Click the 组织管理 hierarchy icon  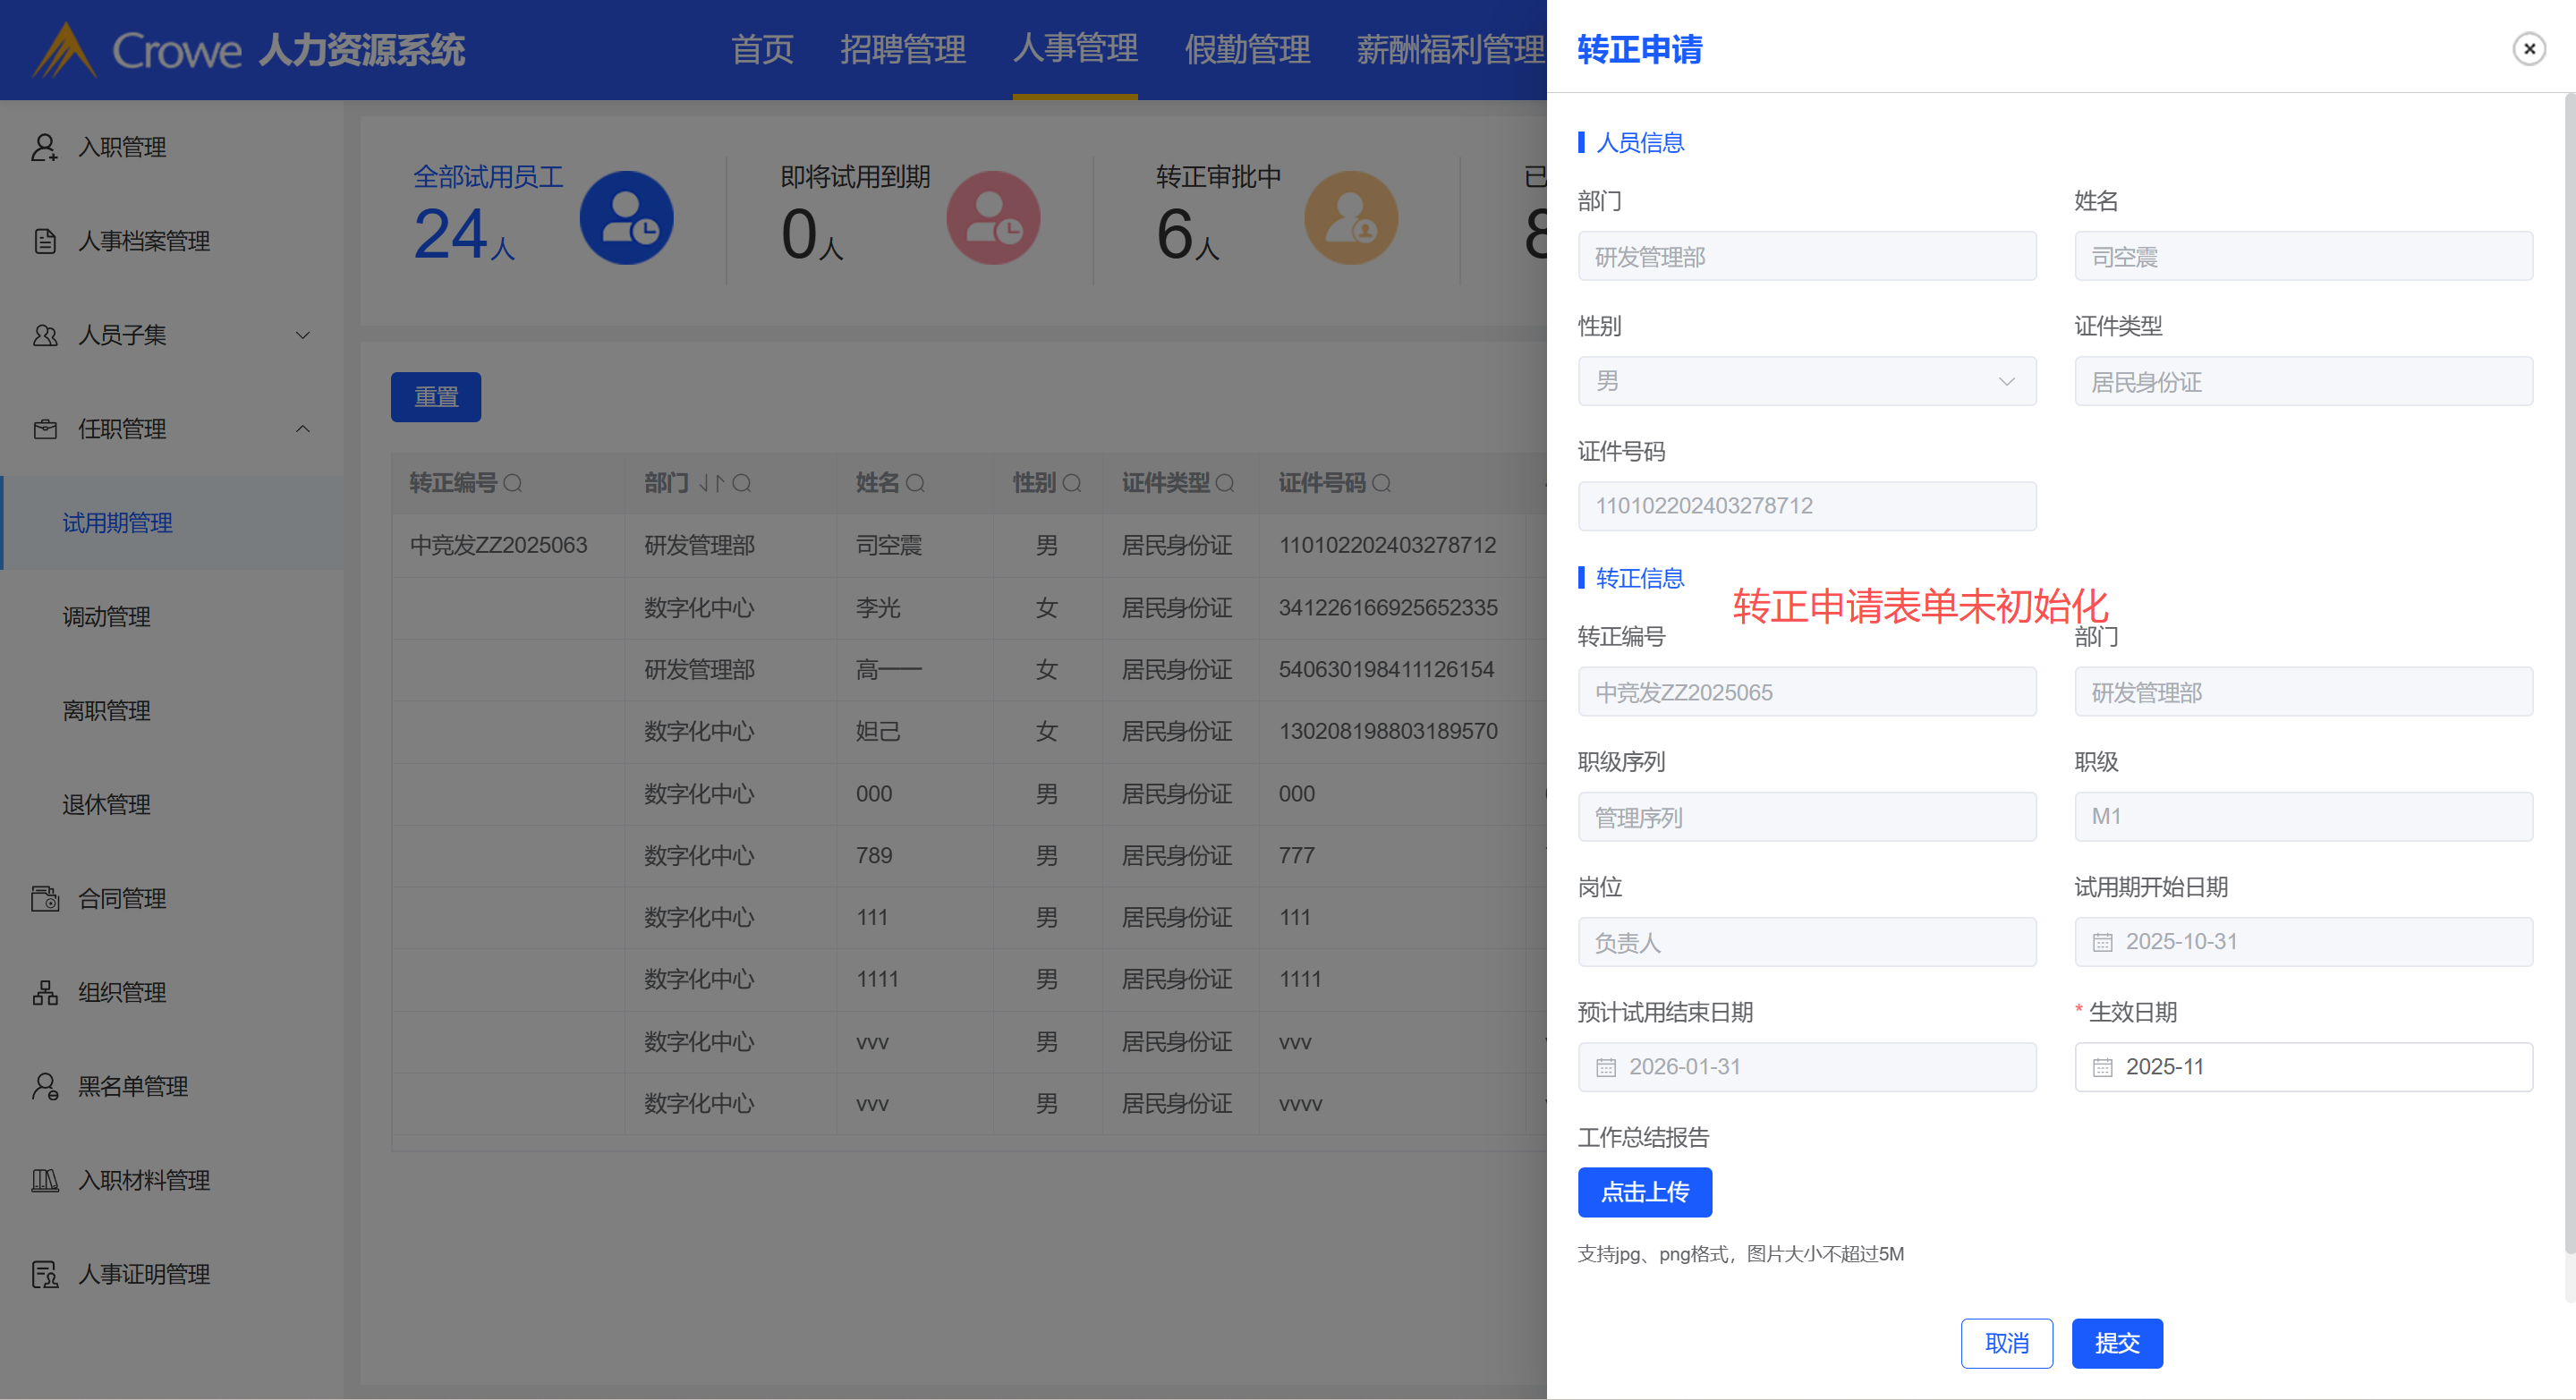[x=44, y=993]
